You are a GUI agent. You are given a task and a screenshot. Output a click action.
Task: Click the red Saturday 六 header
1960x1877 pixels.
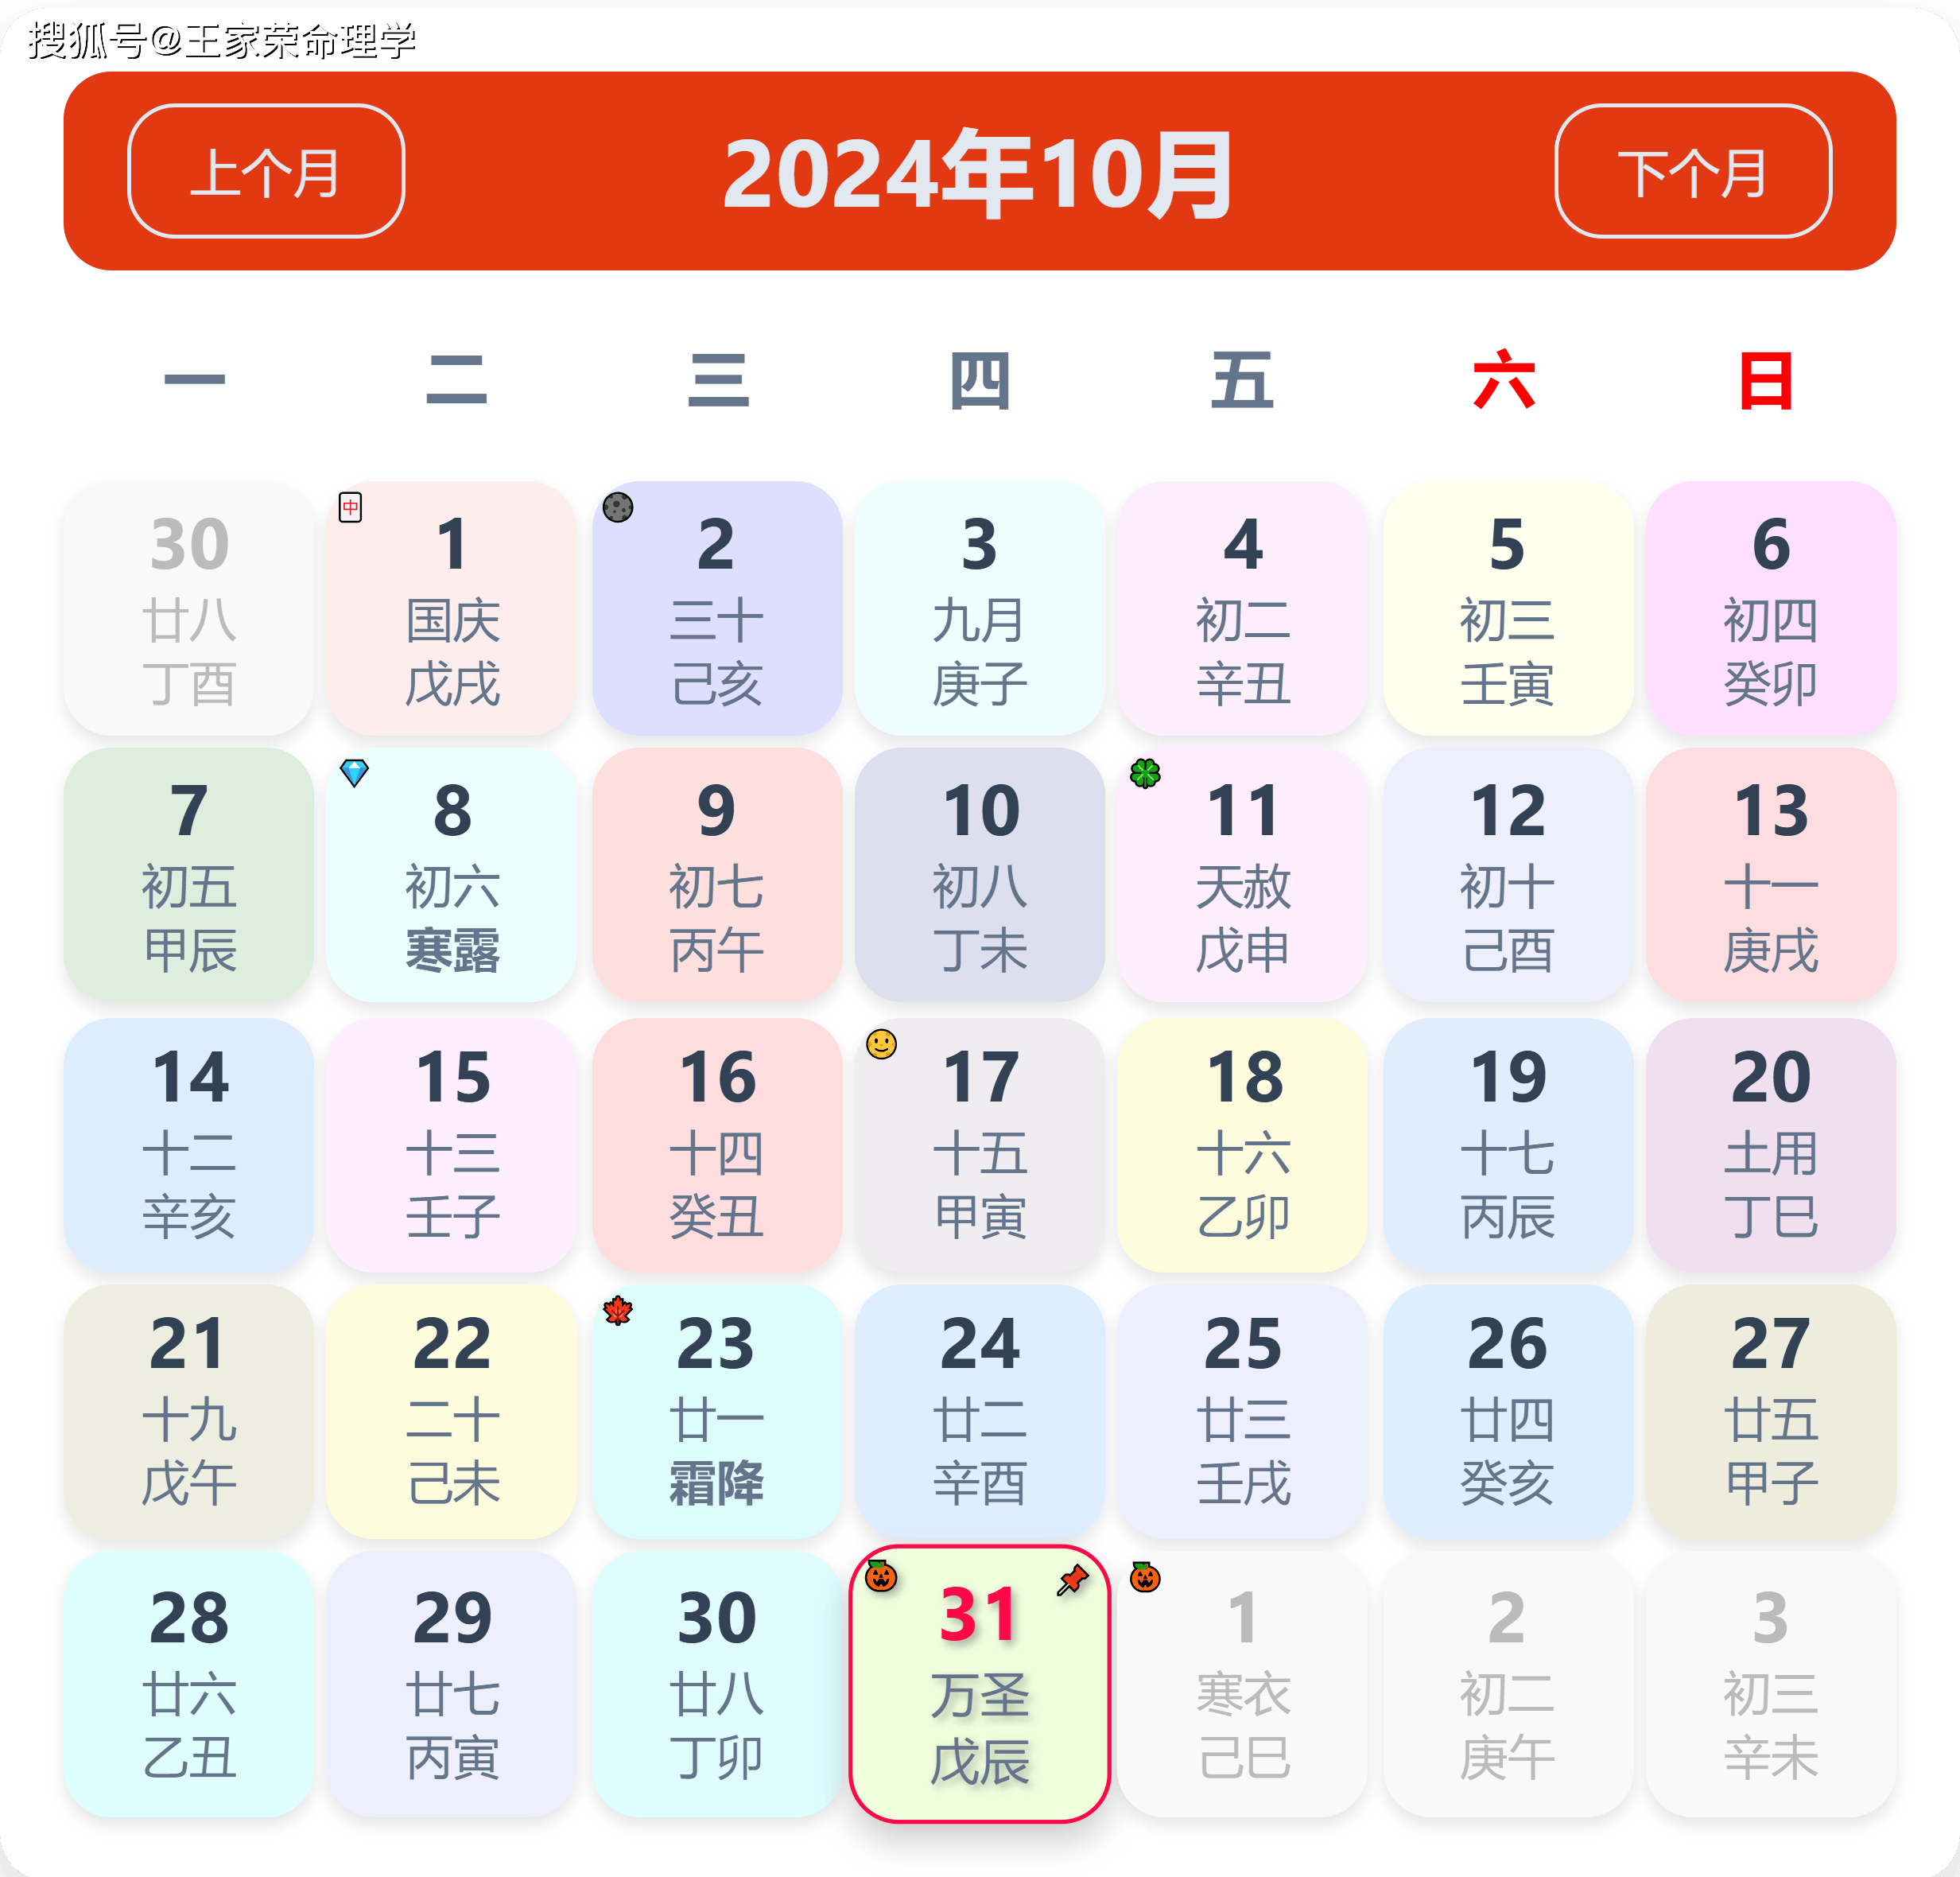pyautogui.click(x=1504, y=379)
